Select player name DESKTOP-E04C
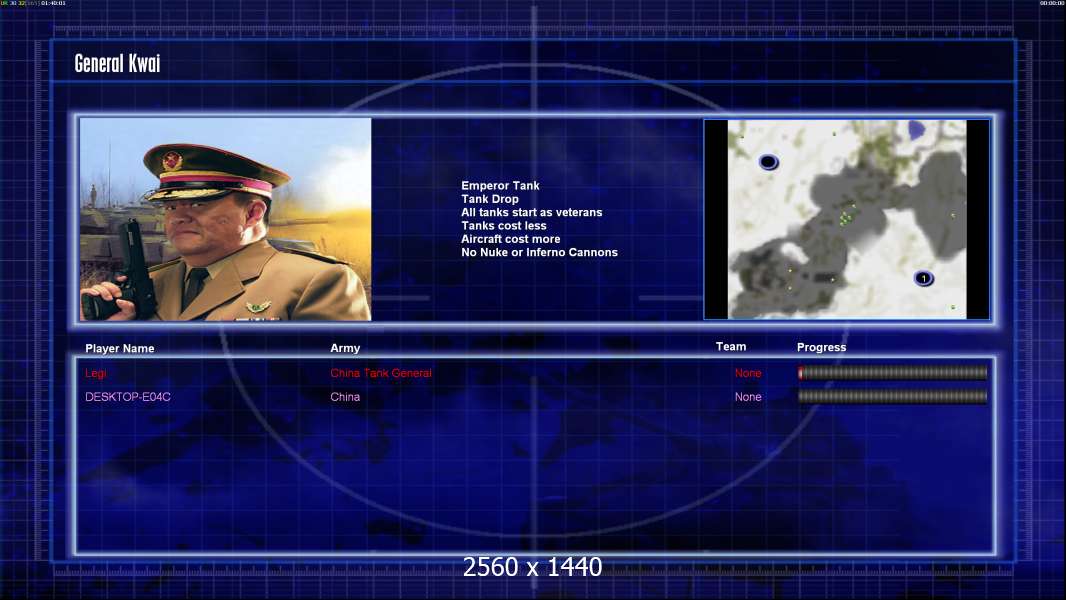The image size is (1066, 600). click(128, 397)
